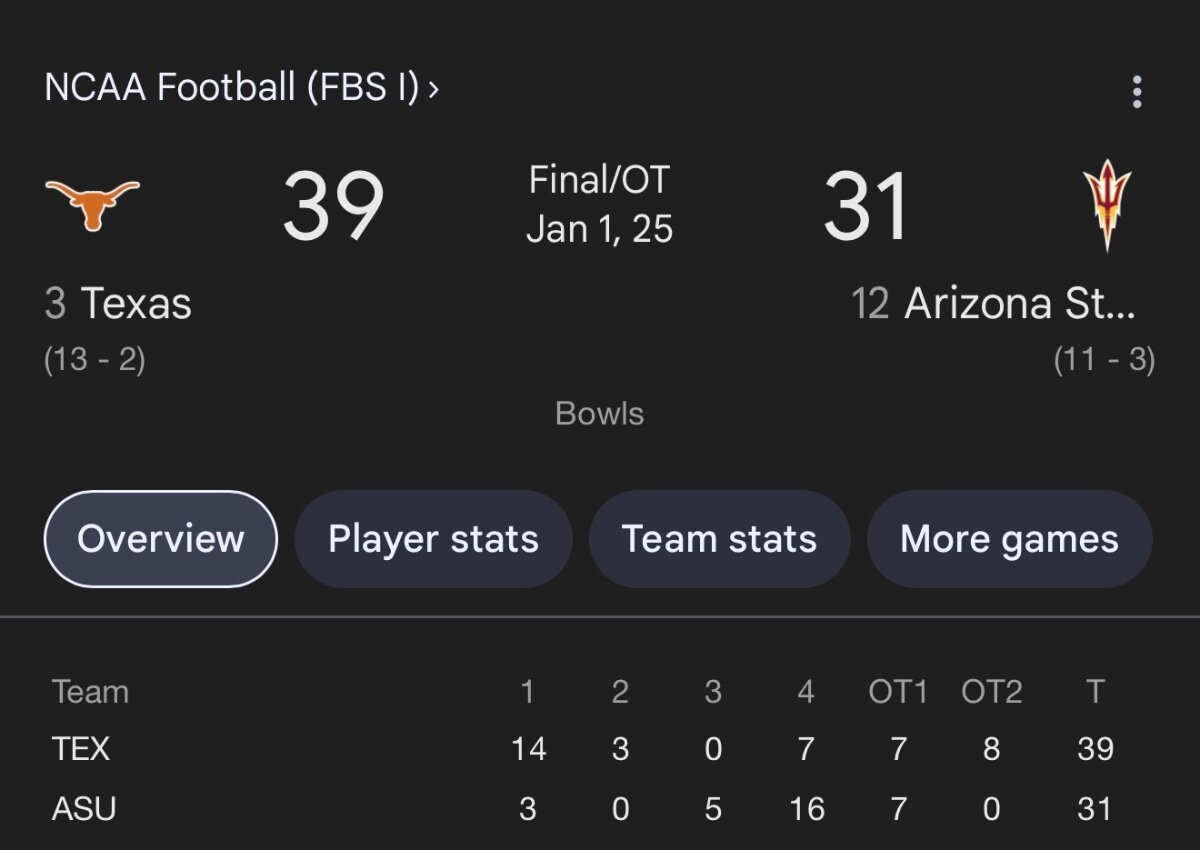
Task: Open the Team stats tab
Action: click(719, 539)
